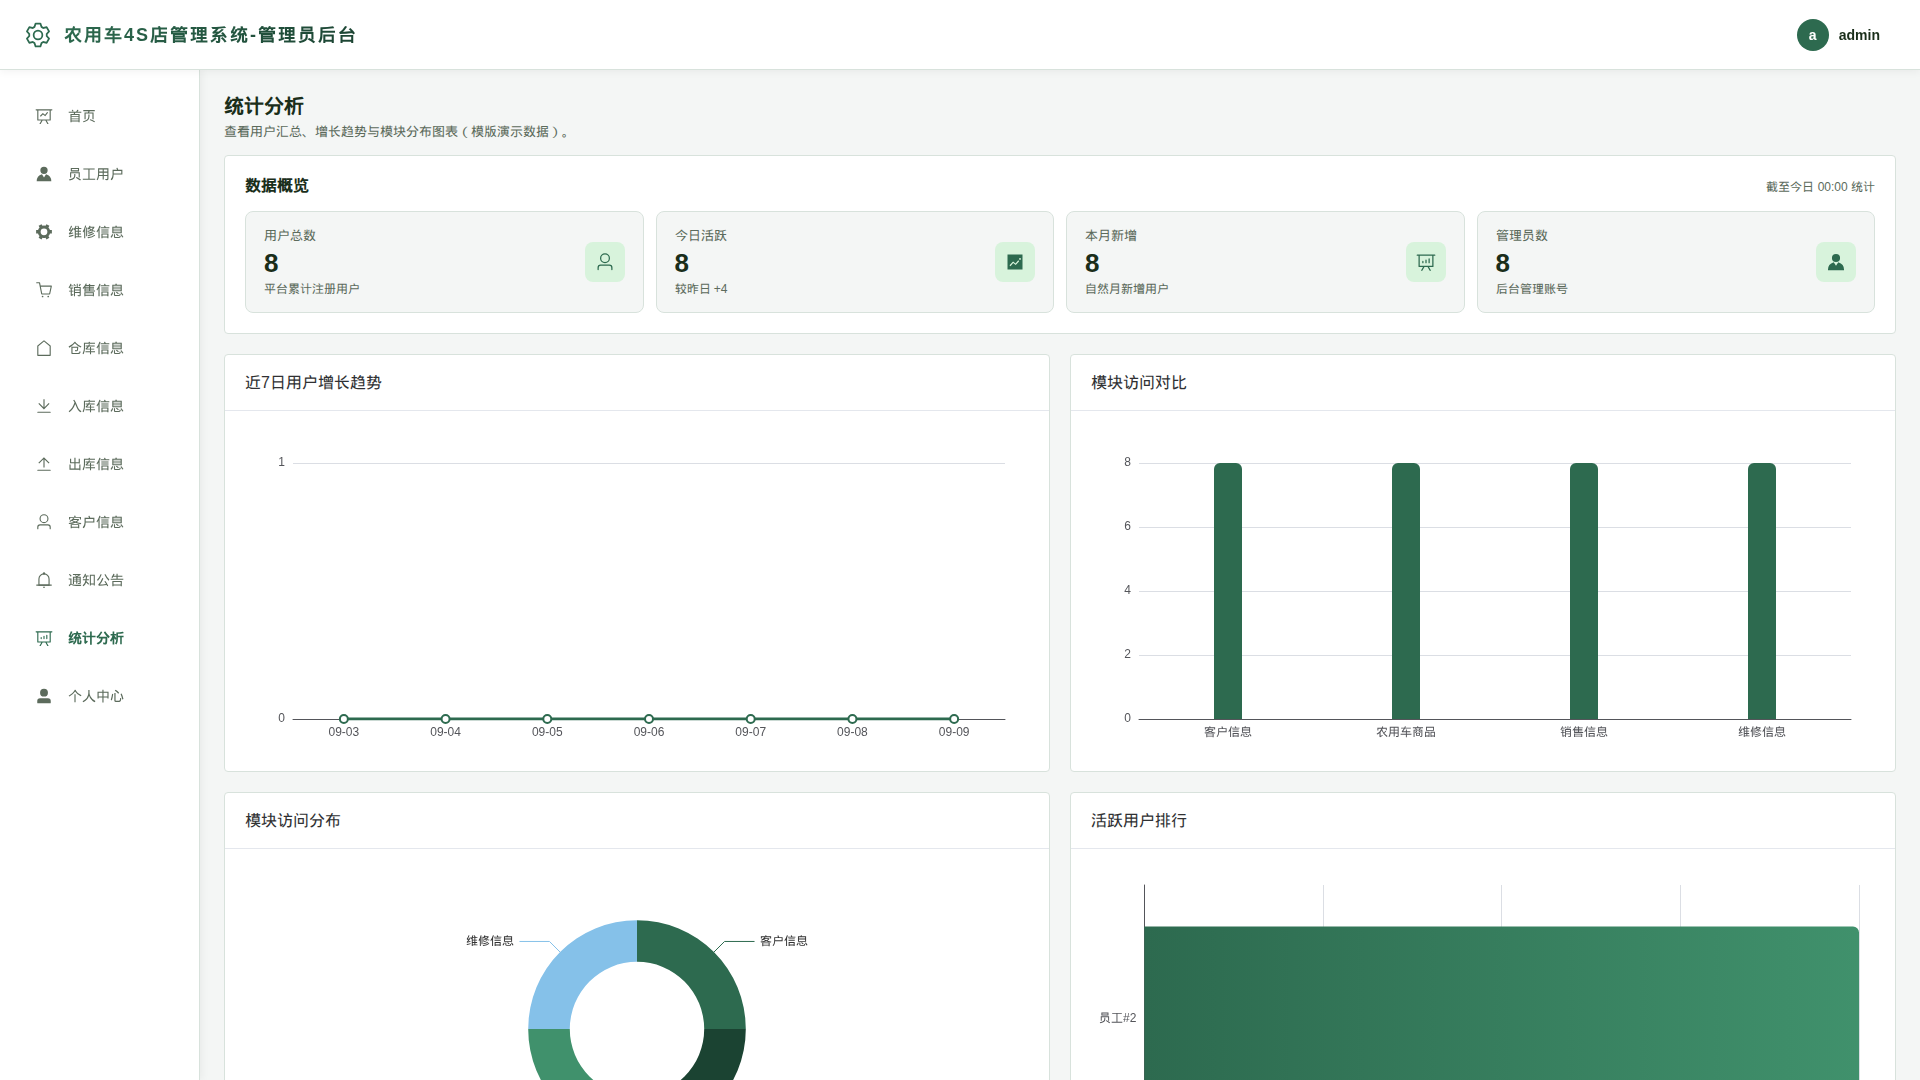The width and height of the screenshot is (1920, 1080).
Task: Click the 农用车商品 axis label
Action: pos(1406,732)
